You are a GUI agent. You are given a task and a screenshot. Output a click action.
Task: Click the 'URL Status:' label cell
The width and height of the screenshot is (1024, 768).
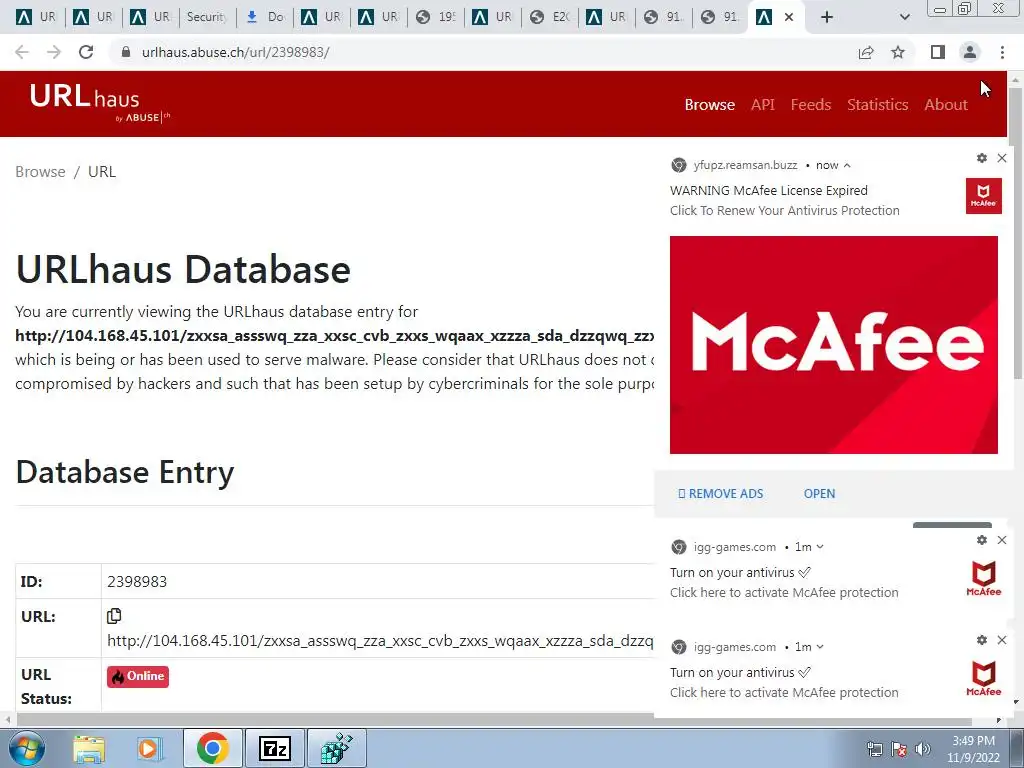(58, 686)
